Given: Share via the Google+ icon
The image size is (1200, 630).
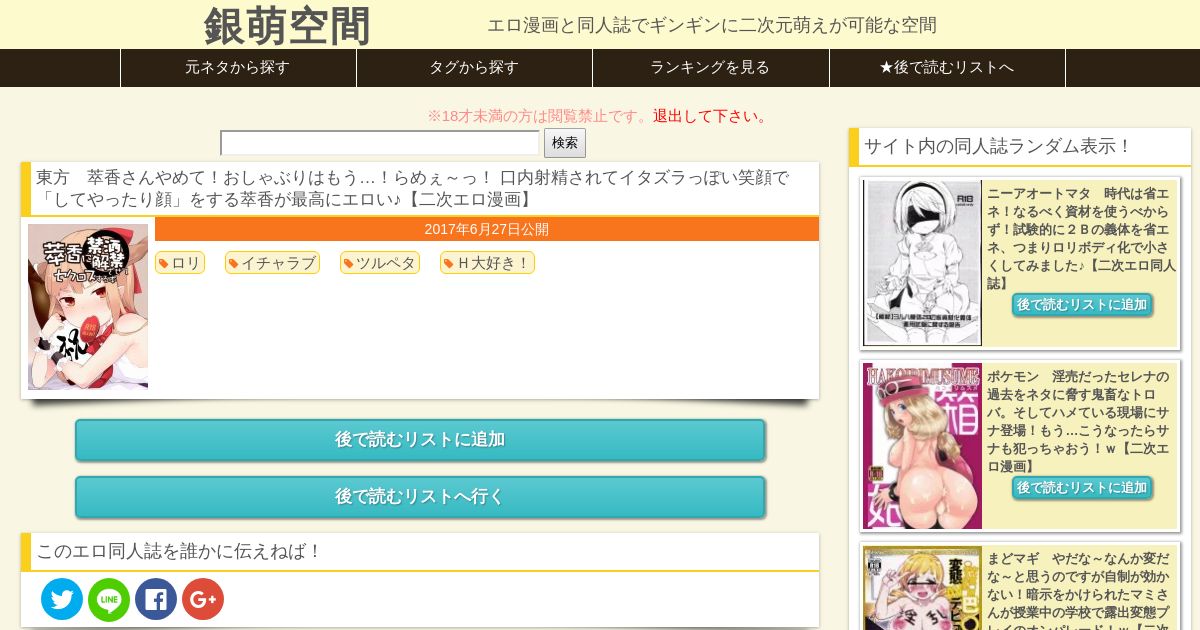Looking at the screenshot, I should coord(203,599).
